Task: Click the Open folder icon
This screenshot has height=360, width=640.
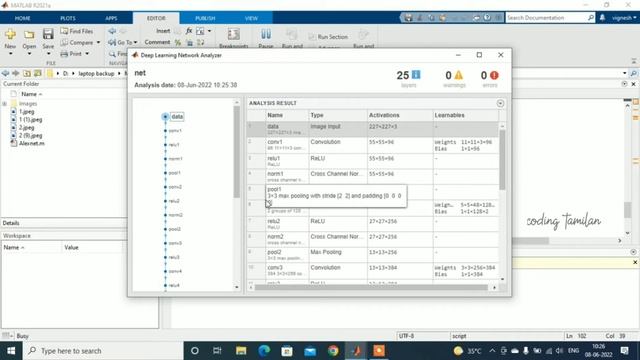Action: click(x=29, y=35)
